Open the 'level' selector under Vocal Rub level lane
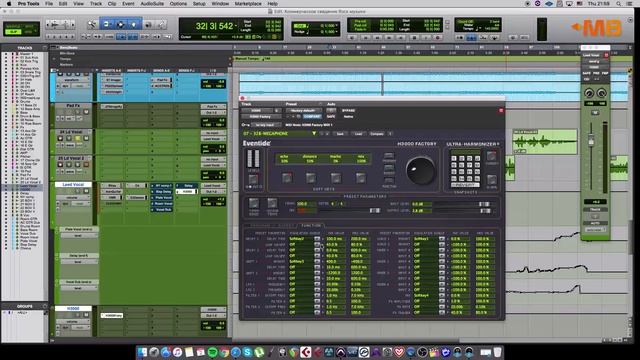This screenshot has width=640, height=360. (x=78, y=288)
